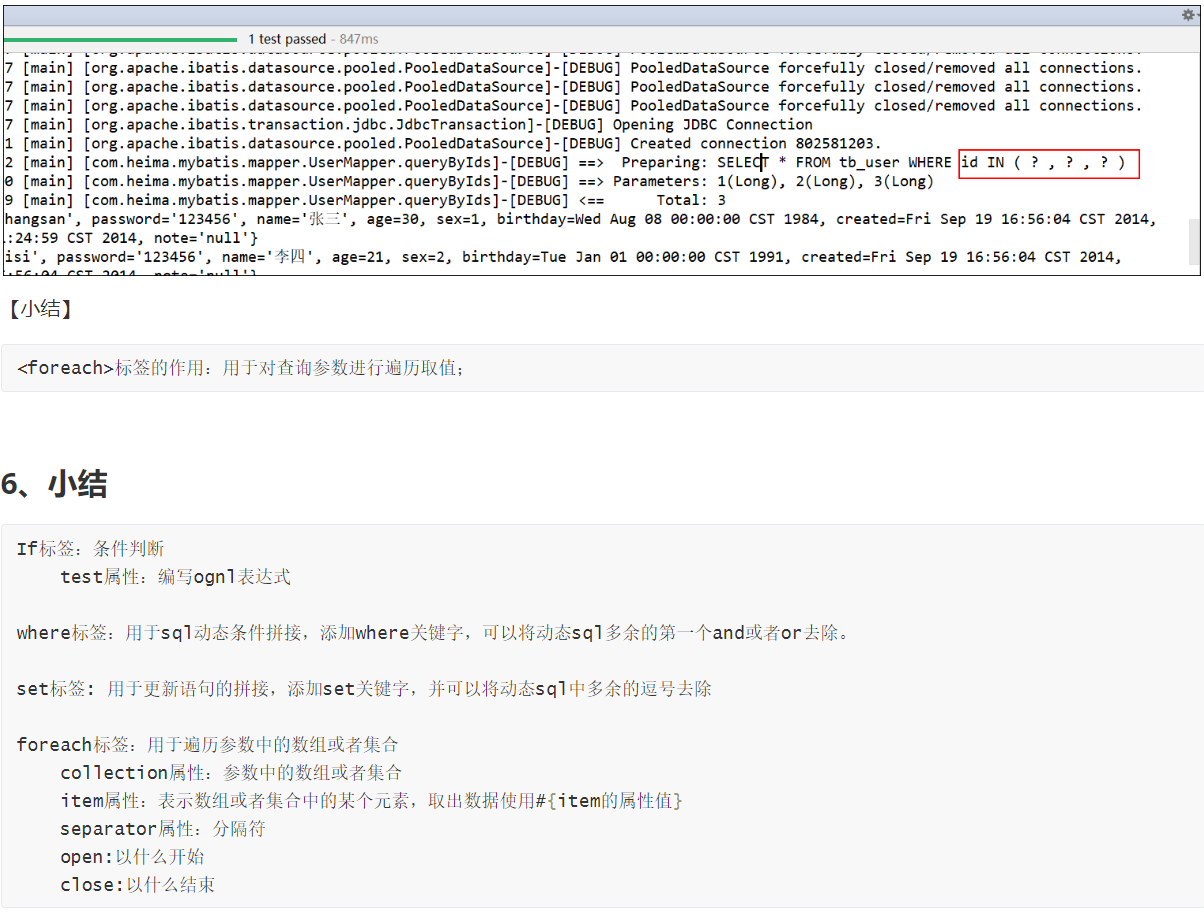
Task: Click the 'Total: 3' log line
Action: click(365, 201)
